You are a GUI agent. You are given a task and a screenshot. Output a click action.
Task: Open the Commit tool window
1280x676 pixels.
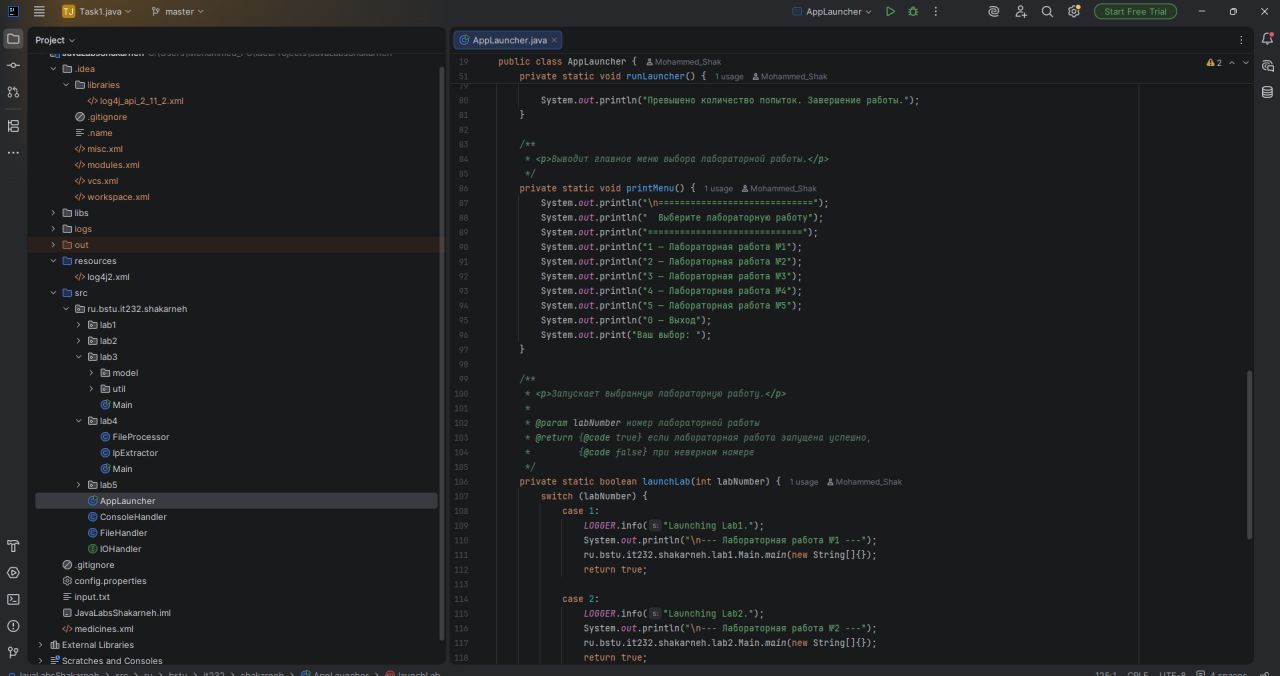pos(13,65)
